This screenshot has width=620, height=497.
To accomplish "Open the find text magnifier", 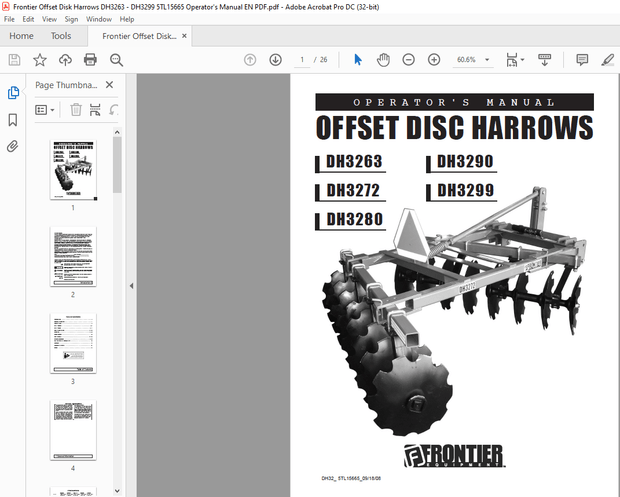I will click(x=116, y=60).
